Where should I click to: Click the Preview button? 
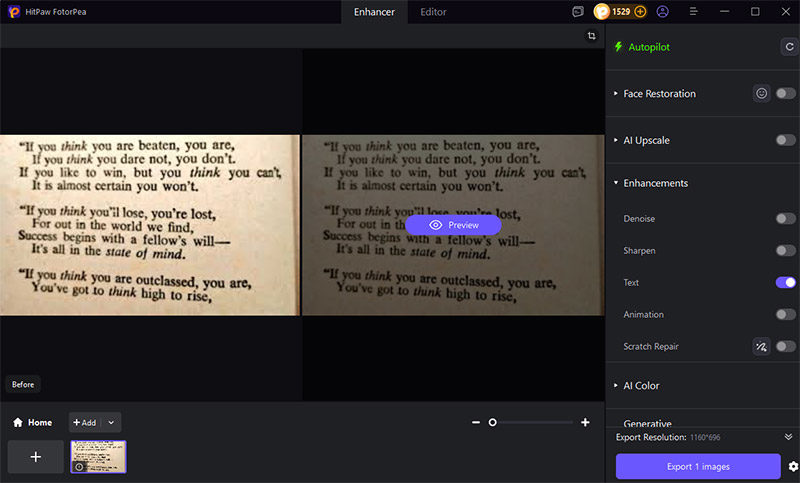[x=453, y=225]
